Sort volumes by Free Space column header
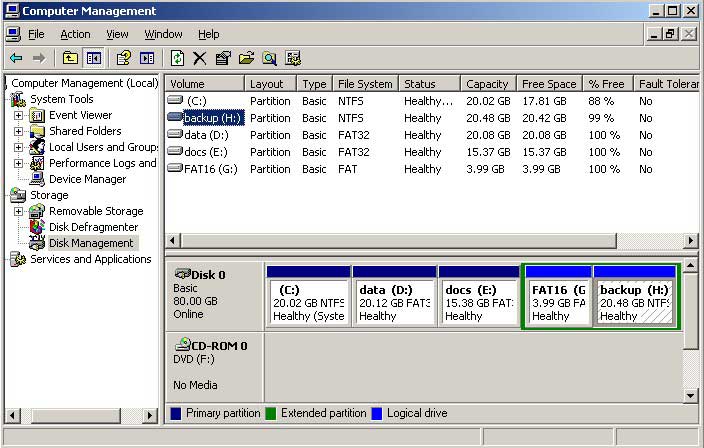Screen dimensions: 704x448 (x=549, y=84)
